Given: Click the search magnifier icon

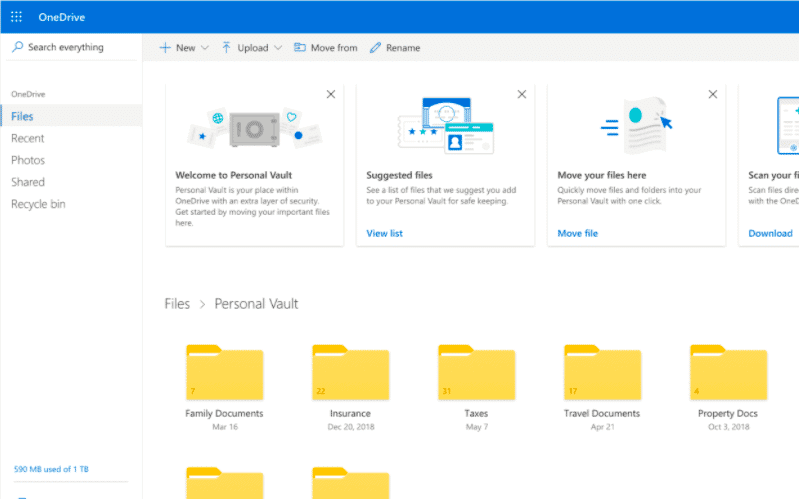Looking at the screenshot, I should tap(17, 47).
